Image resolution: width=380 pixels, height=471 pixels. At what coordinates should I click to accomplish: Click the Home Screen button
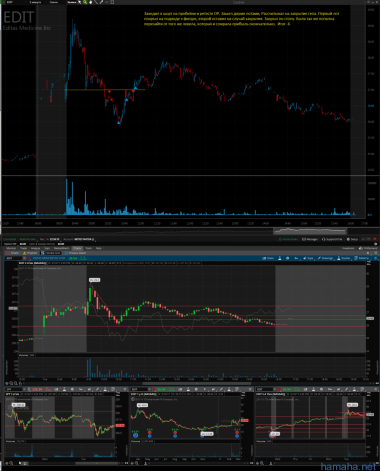288,239
